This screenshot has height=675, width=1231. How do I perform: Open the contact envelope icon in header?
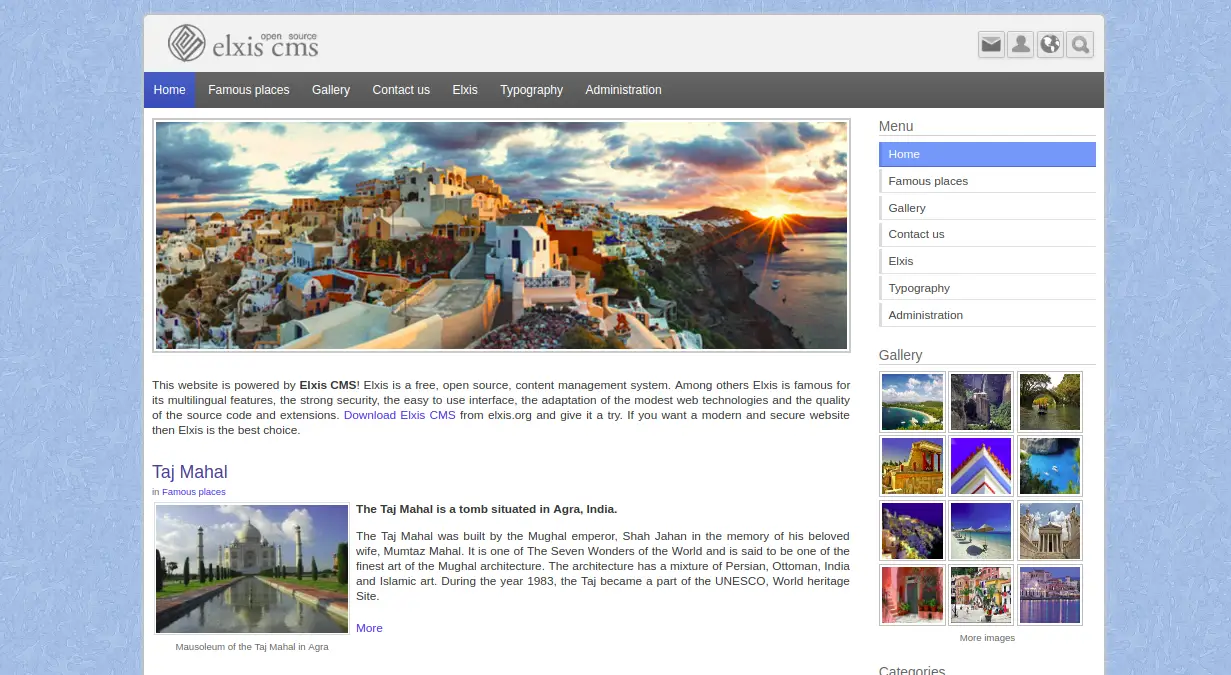991,44
